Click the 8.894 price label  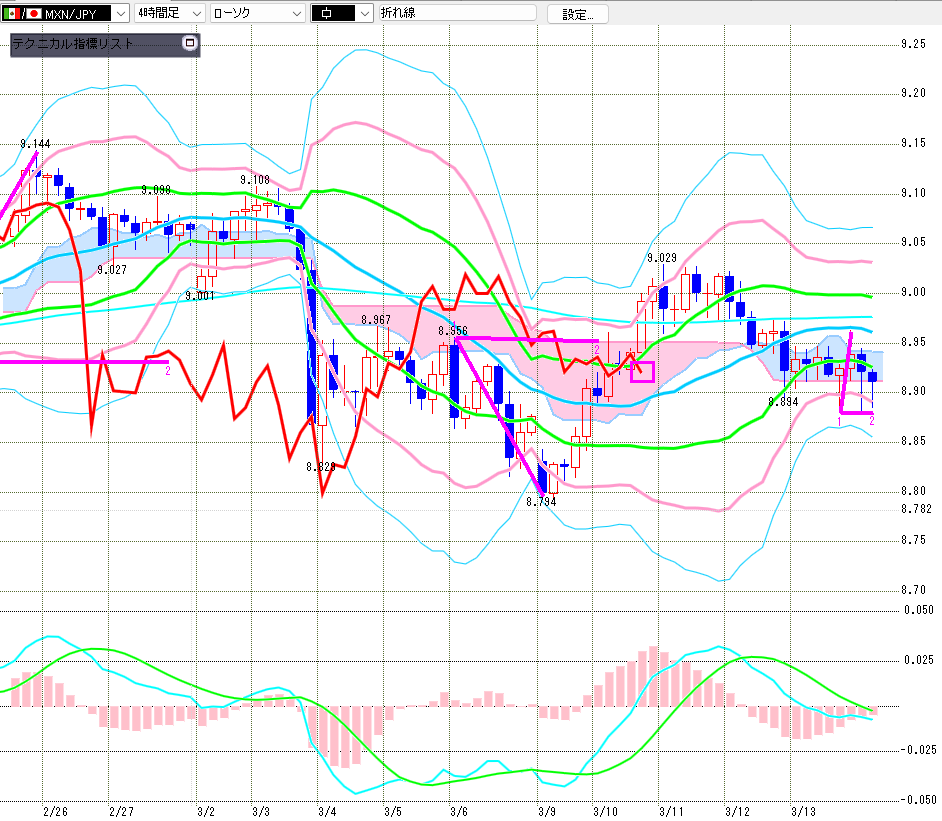coord(783,401)
